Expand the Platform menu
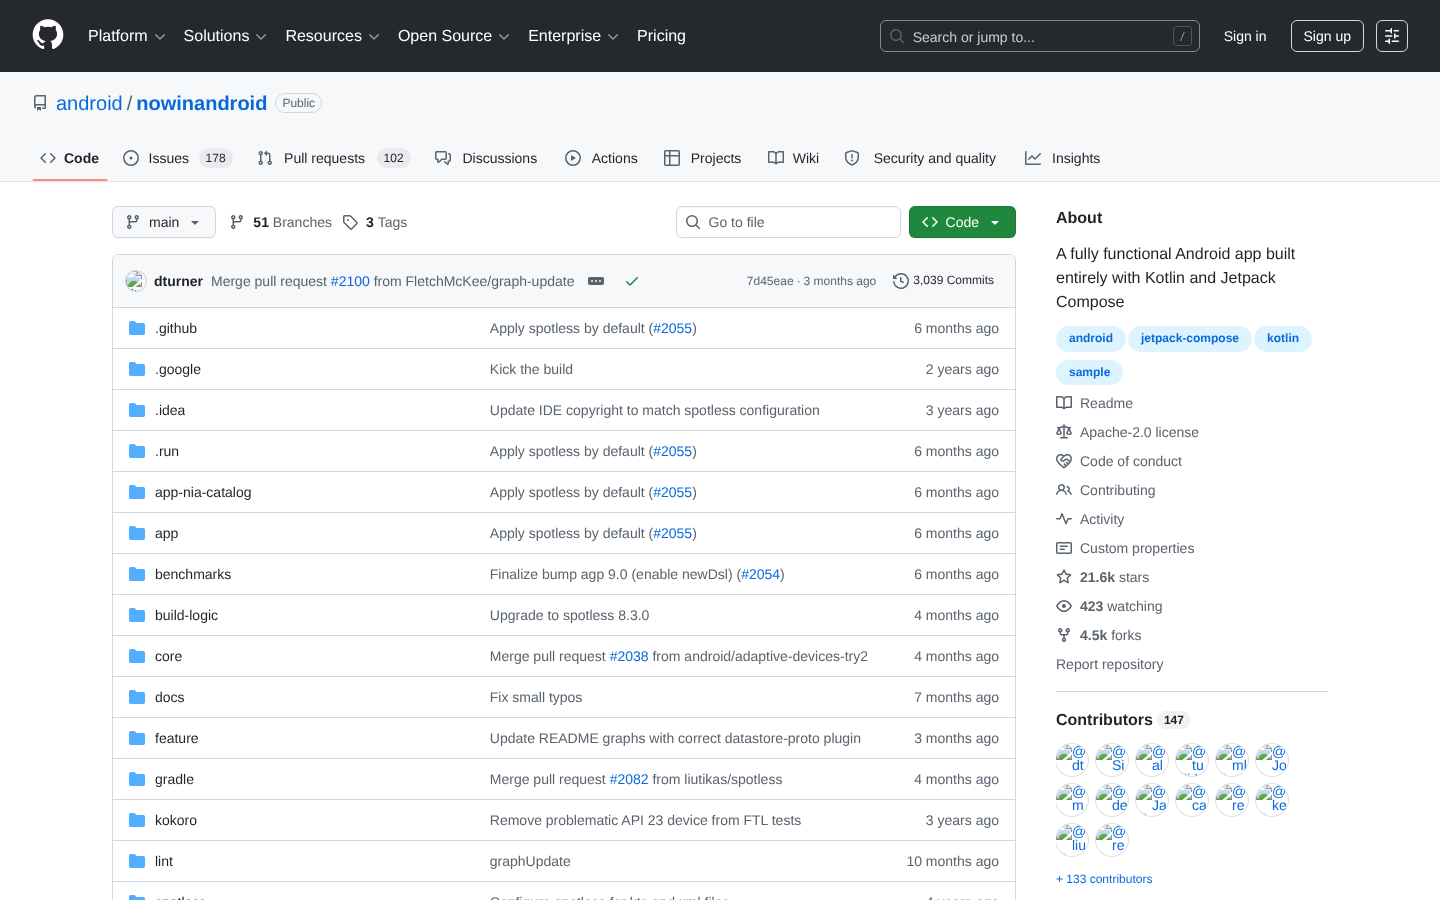1440x900 pixels. point(127,36)
